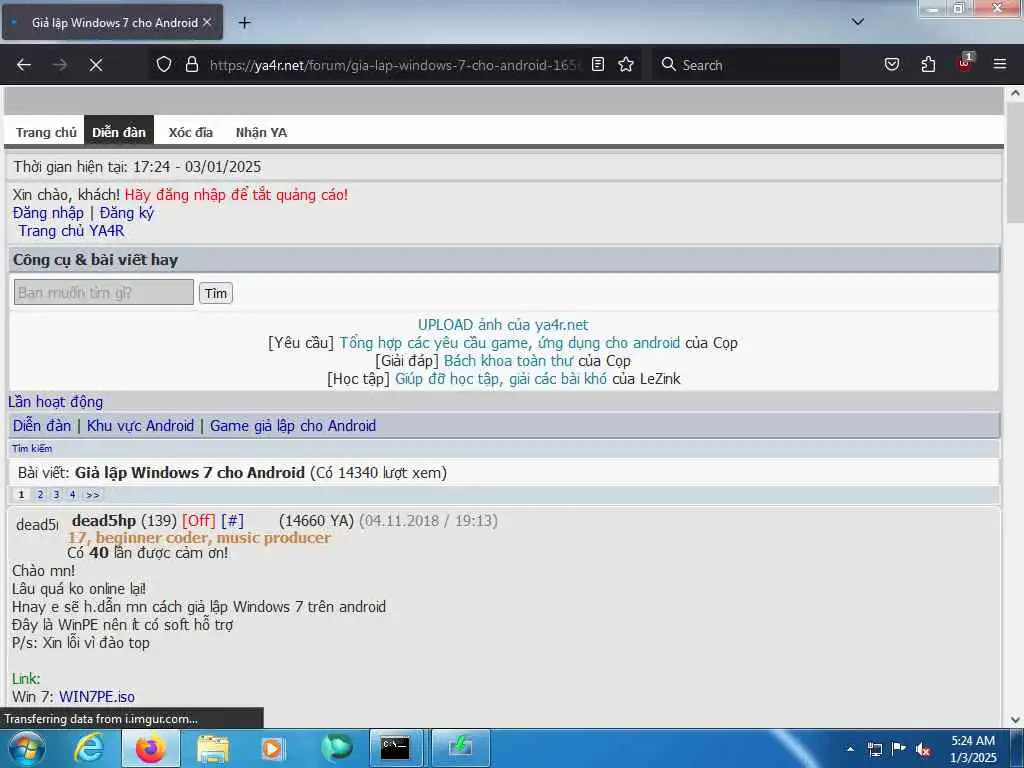
Task: Open a new browser tab
Action: click(244, 23)
